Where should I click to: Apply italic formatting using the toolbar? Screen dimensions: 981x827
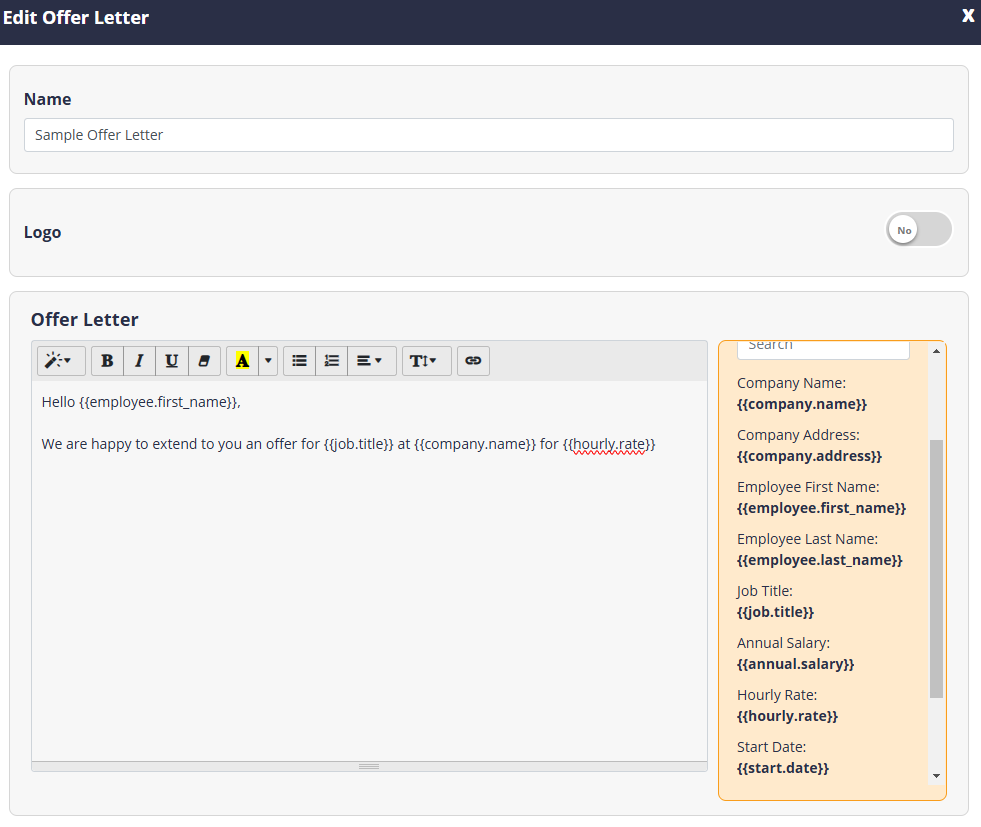139,361
